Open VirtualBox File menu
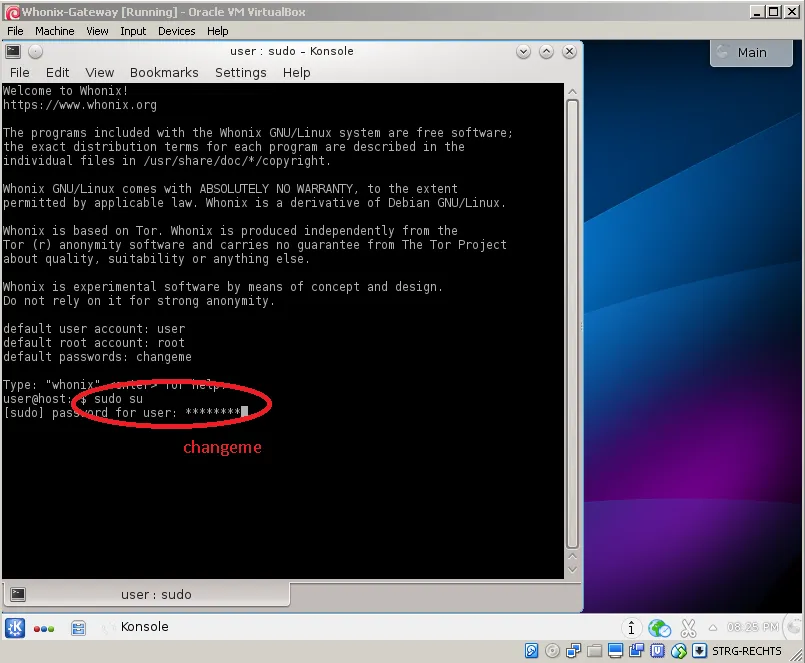Screen dimensions: 805x663 point(15,31)
